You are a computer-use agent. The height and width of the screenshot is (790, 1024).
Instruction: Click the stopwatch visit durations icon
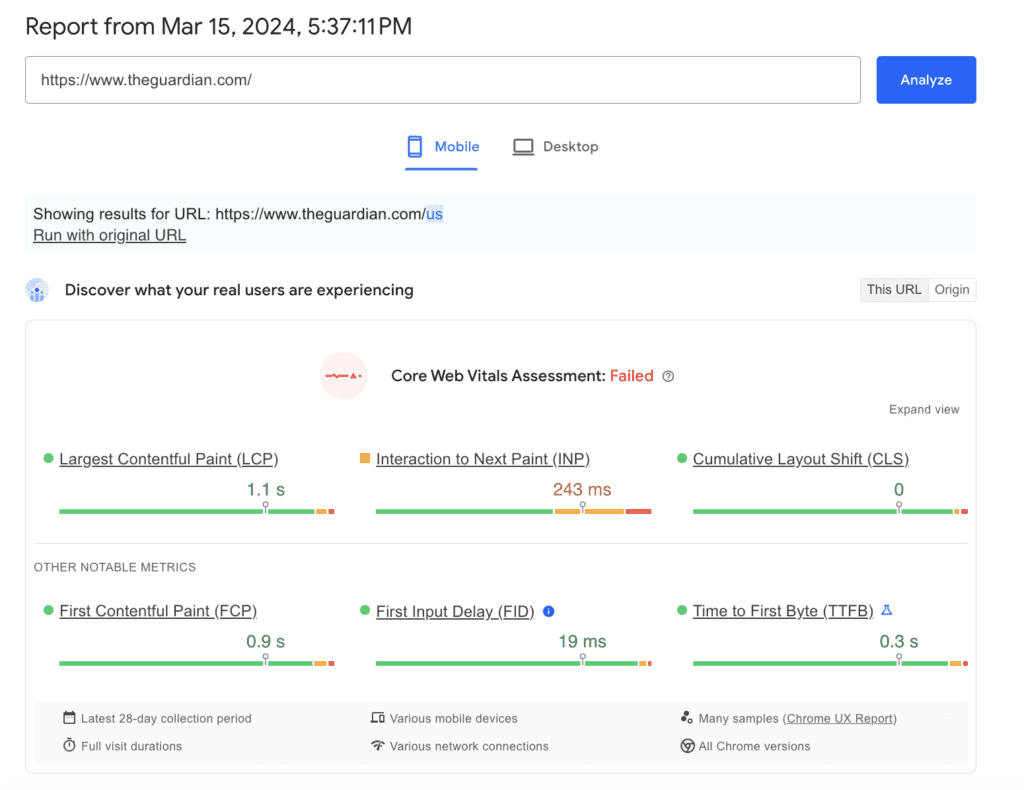69,745
